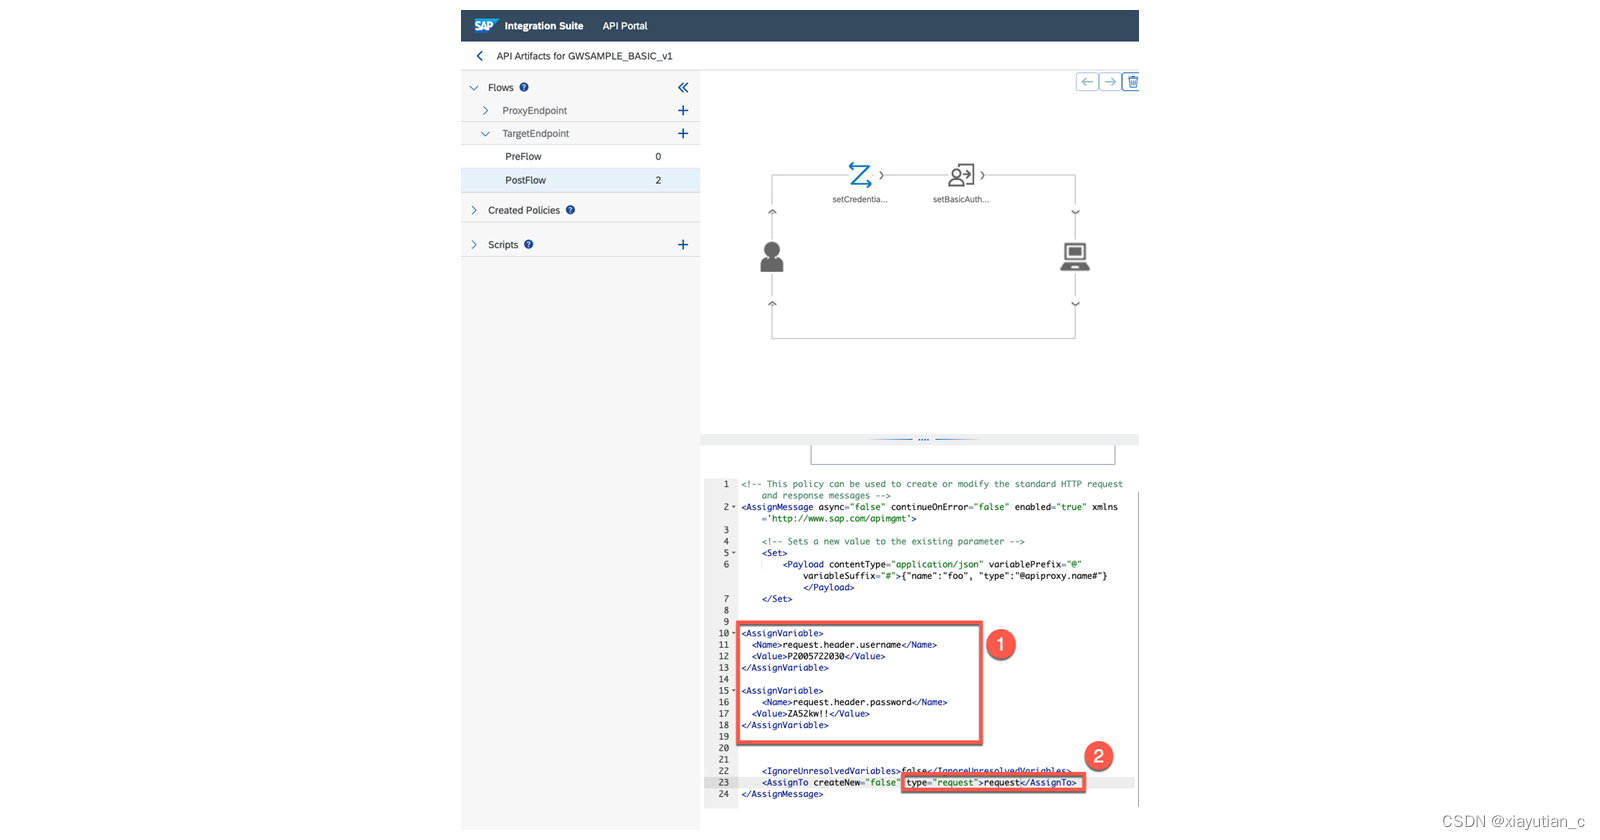The height and width of the screenshot is (840, 1600).
Task: Place cursor in the request.header.password line
Action: tap(854, 702)
